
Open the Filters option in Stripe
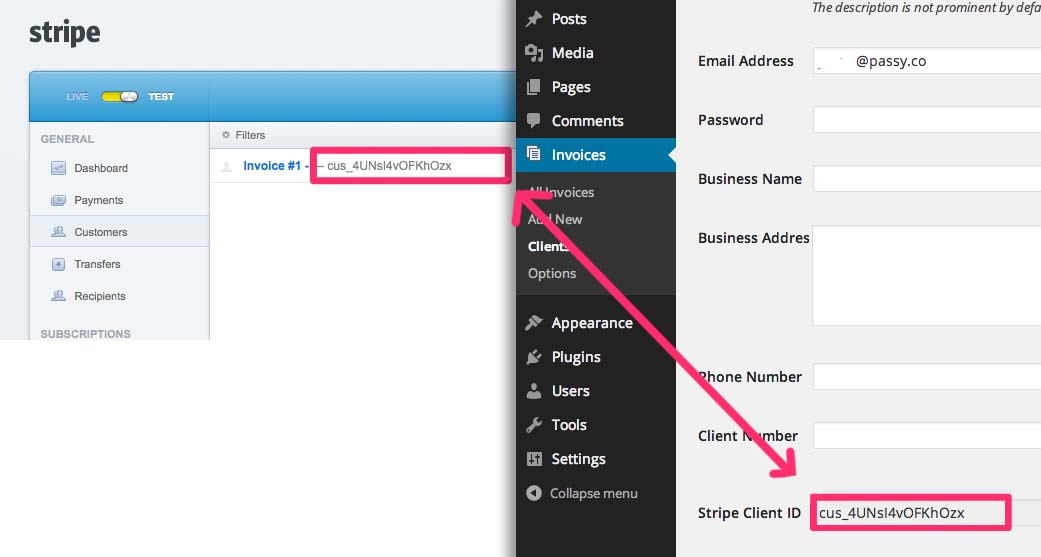[x=250, y=135]
